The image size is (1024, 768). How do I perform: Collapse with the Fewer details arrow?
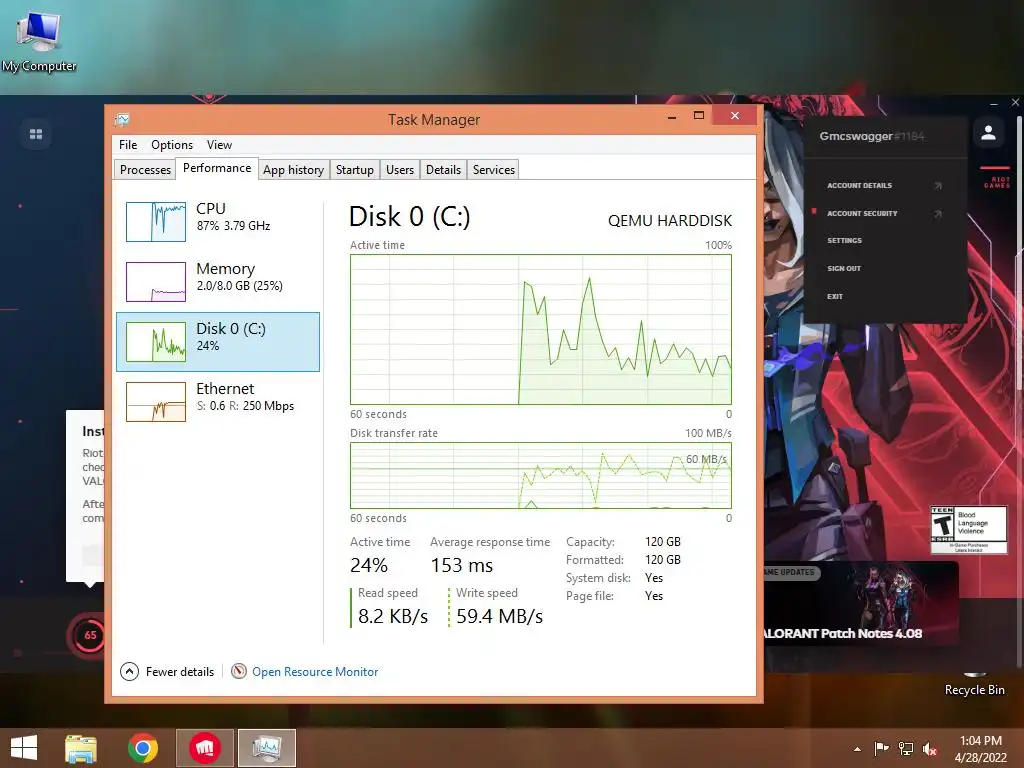[129, 671]
